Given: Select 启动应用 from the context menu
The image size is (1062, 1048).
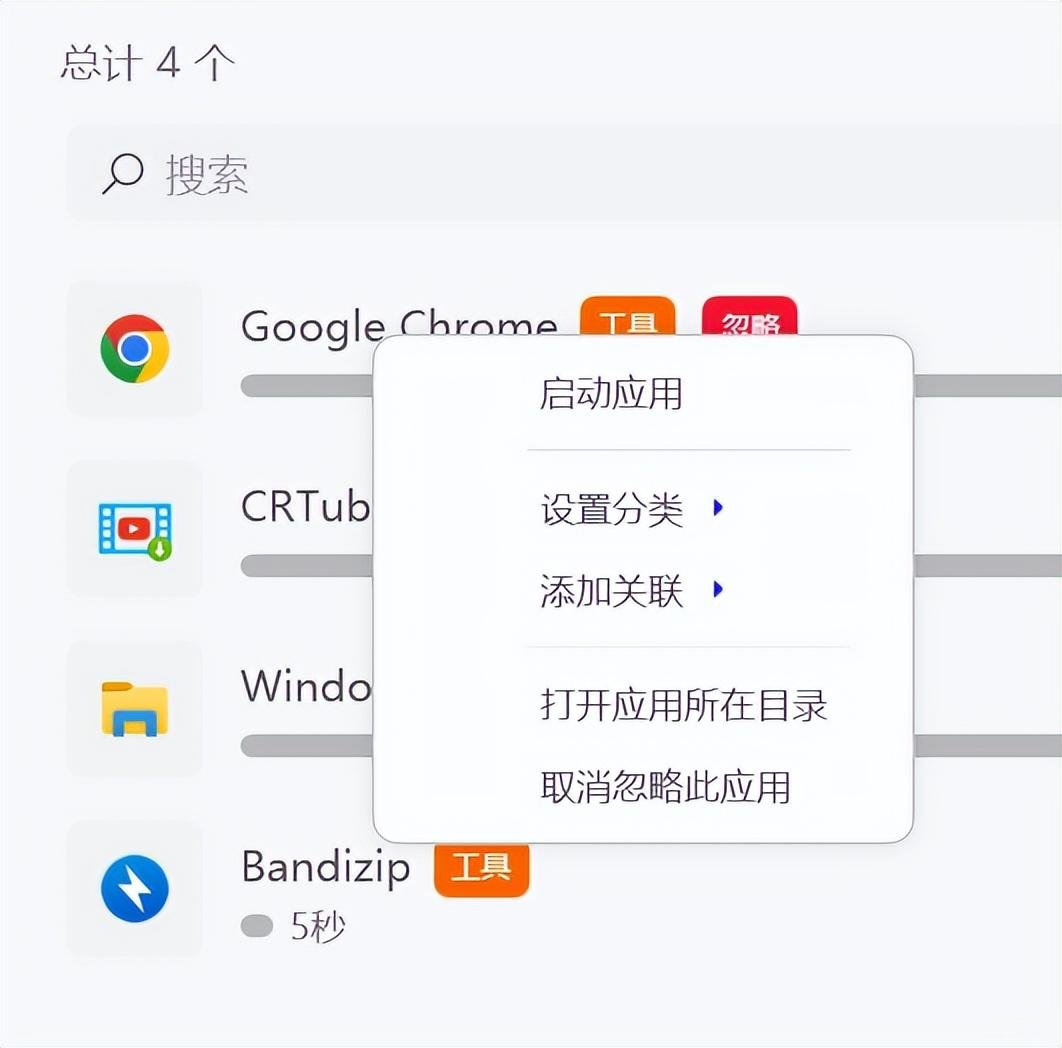Looking at the screenshot, I should [611, 393].
